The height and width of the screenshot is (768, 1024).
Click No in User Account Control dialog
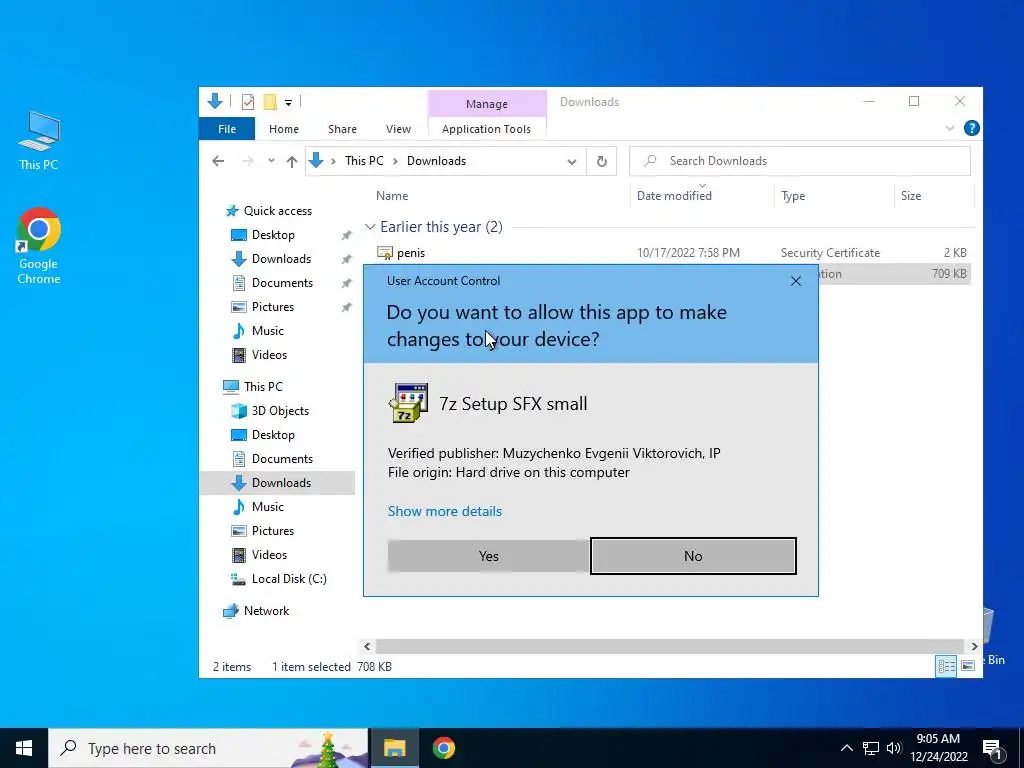(x=693, y=556)
